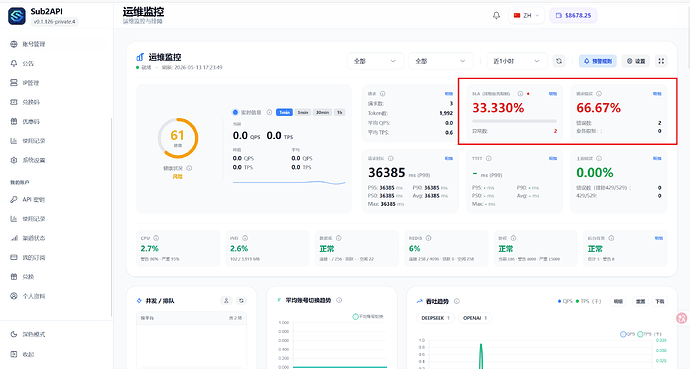The image size is (690, 369).
Task: Open the second 全部 filter dropdown
Action: pos(440,61)
